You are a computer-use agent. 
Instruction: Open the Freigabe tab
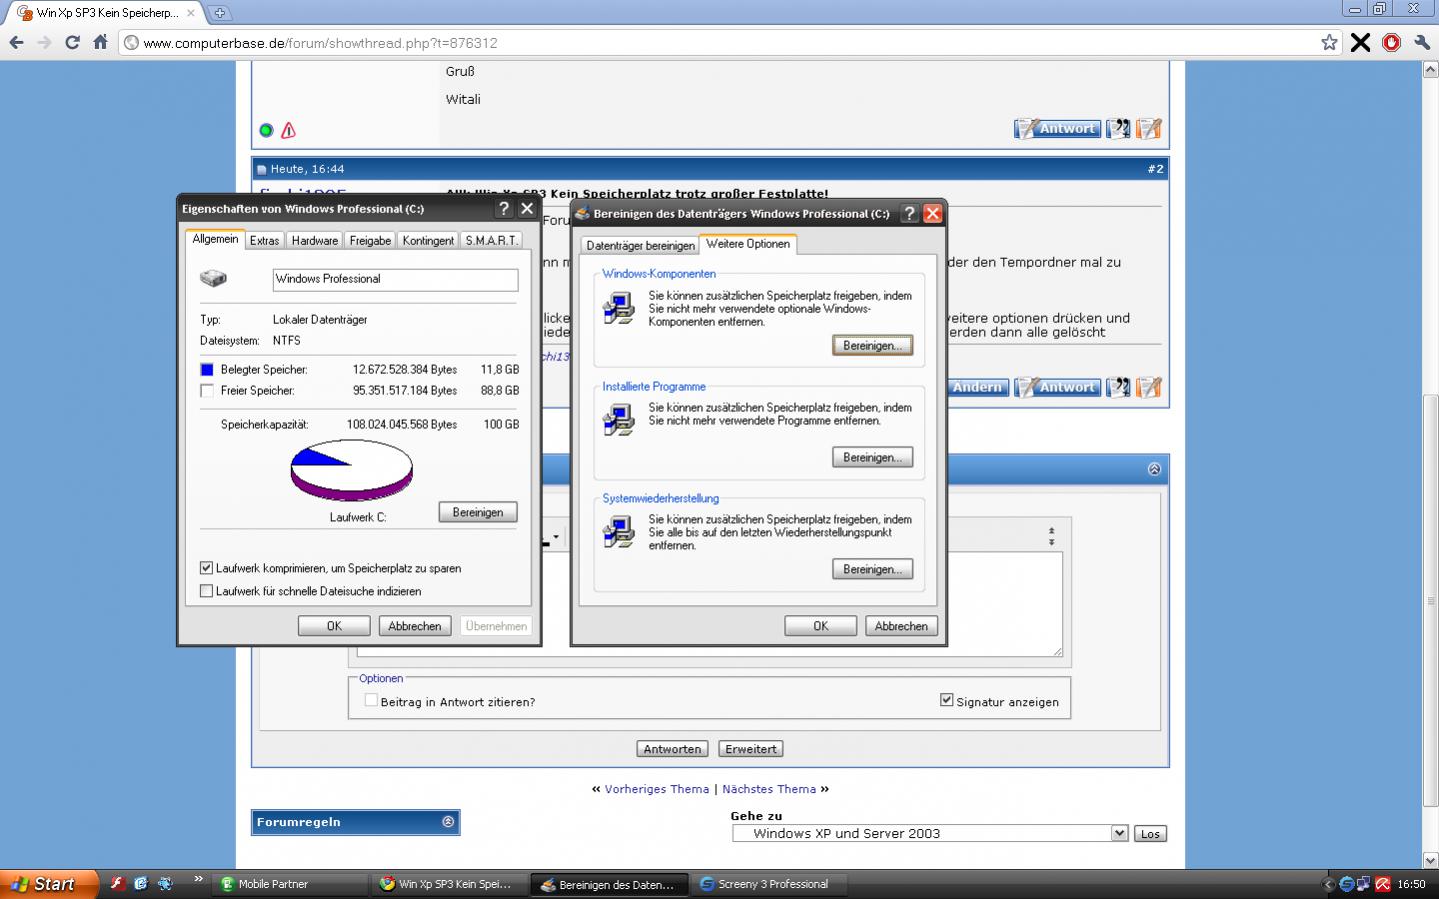point(370,240)
